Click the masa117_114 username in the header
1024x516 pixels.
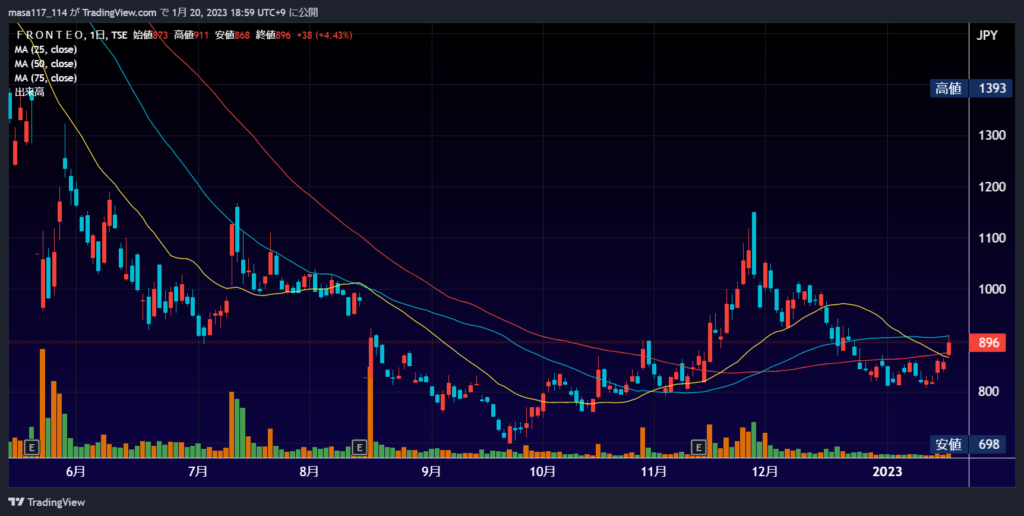(37, 12)
